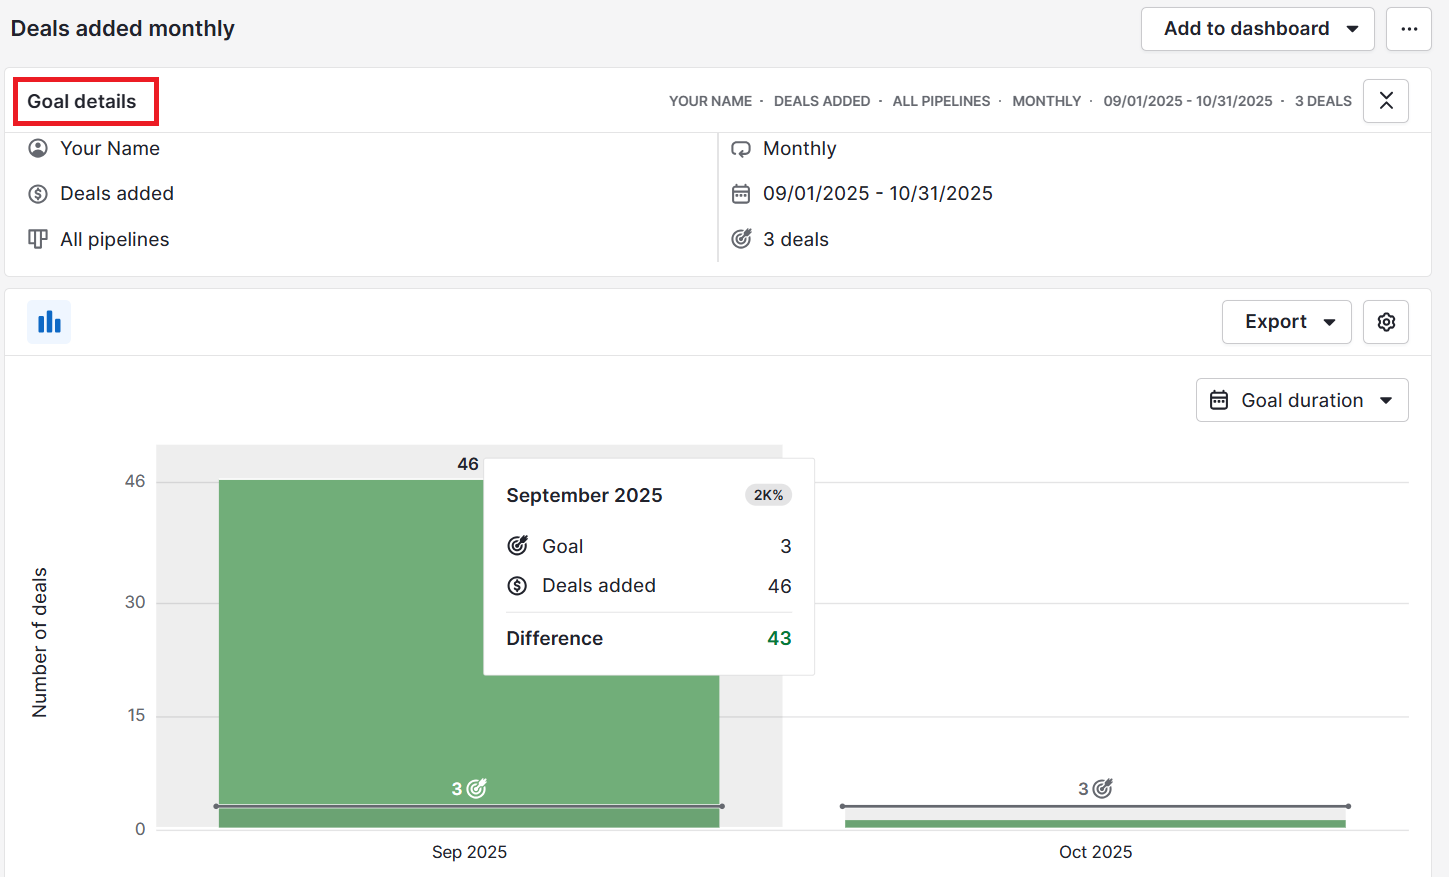Click the October 2025 goal target marker
Screen dimensions: 1449x877
(1101, 789)
